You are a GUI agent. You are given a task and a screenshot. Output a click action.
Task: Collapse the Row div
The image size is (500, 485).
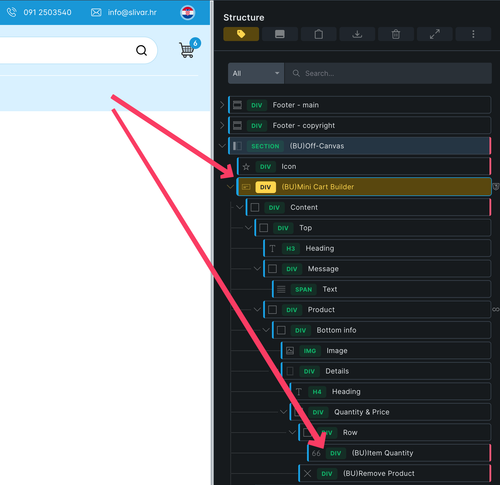pyautogui.click(x=292, y=432)
